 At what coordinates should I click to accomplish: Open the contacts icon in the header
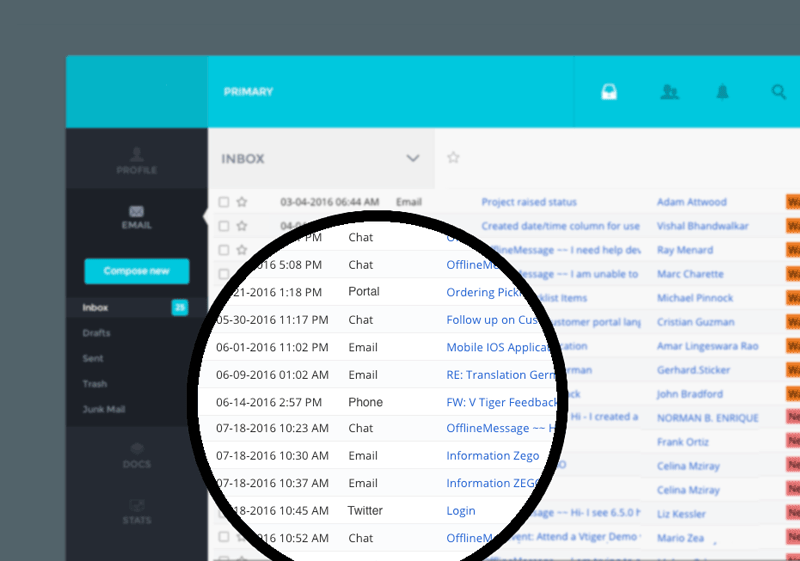[669, 92]
